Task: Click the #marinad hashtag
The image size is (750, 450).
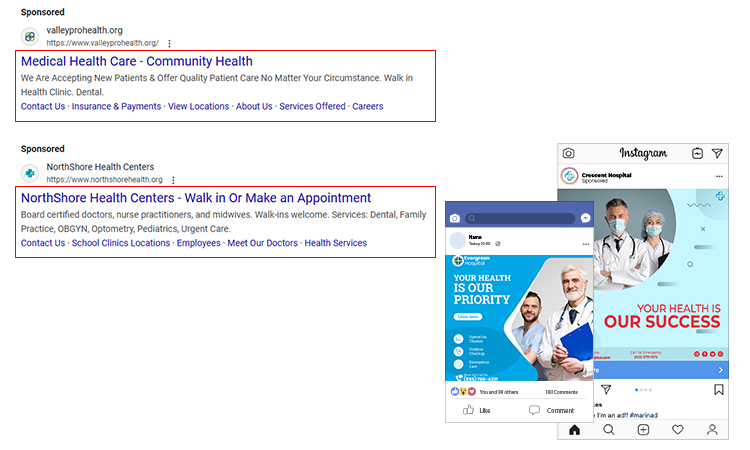Action: [x=644, y=415]
